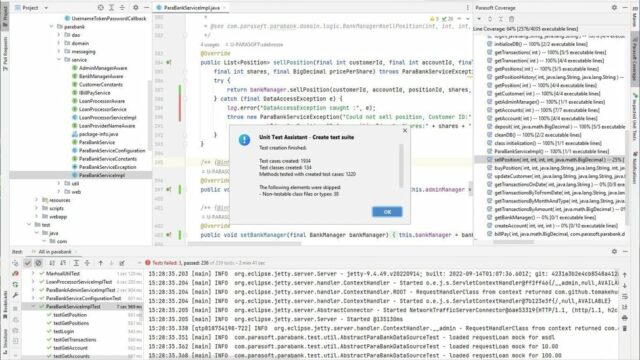640x360 pixels.
Task: Open the Bookmarks vertical tool tab
Action: tap(5, 304)
